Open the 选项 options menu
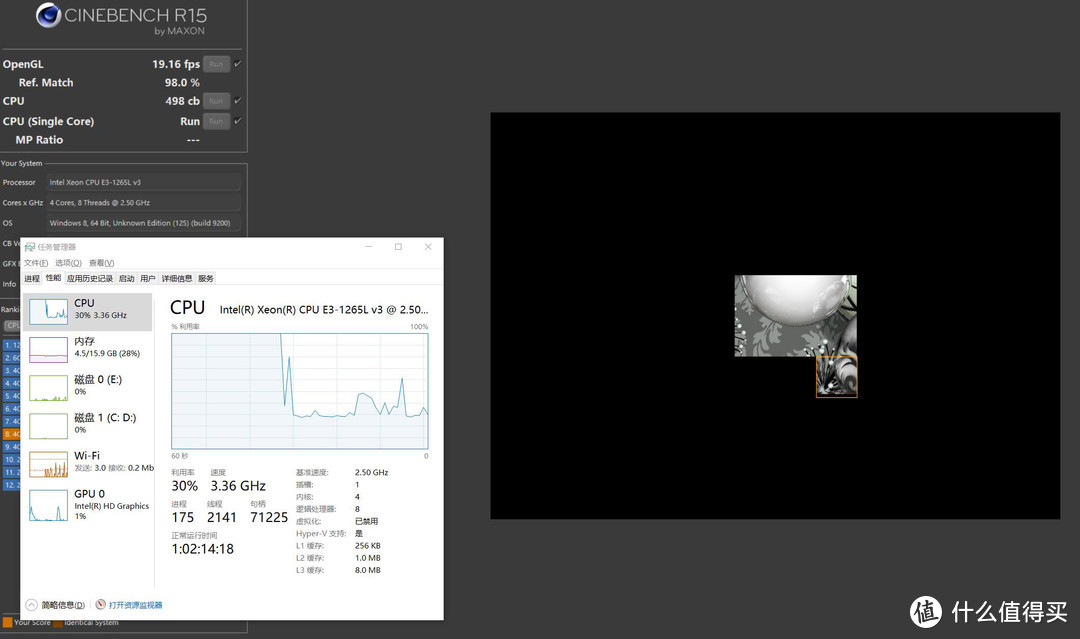This screenshot has width=1080, height=639. coord(68,263)
